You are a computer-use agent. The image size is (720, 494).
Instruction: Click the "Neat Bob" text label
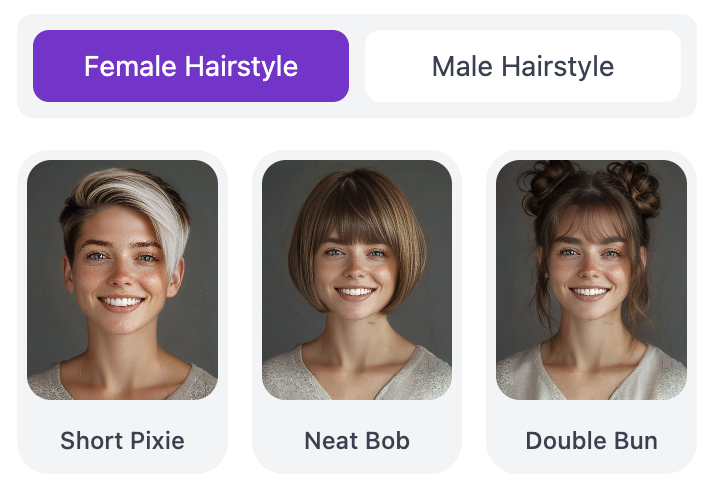pyautogui.click(x=357, y=441)
